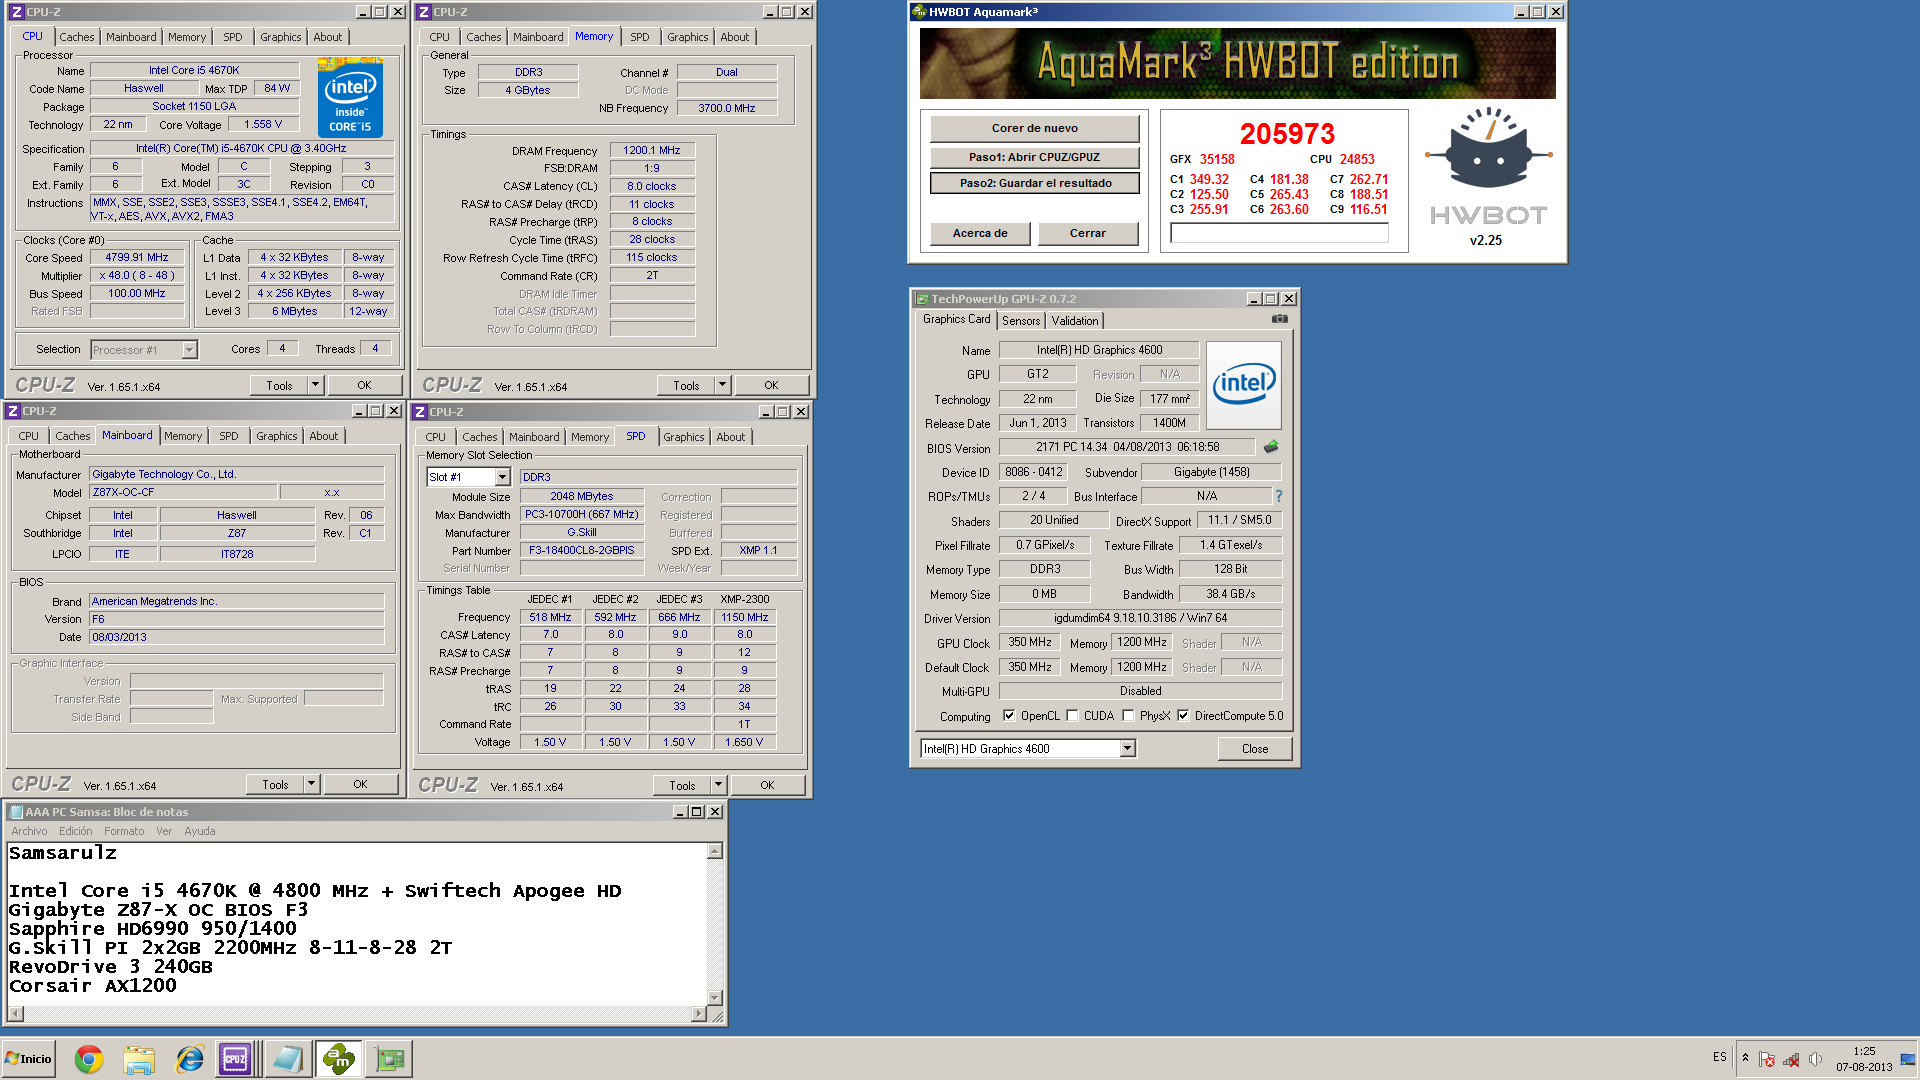Click the Close button in GPU-Z

[1255, 749]
